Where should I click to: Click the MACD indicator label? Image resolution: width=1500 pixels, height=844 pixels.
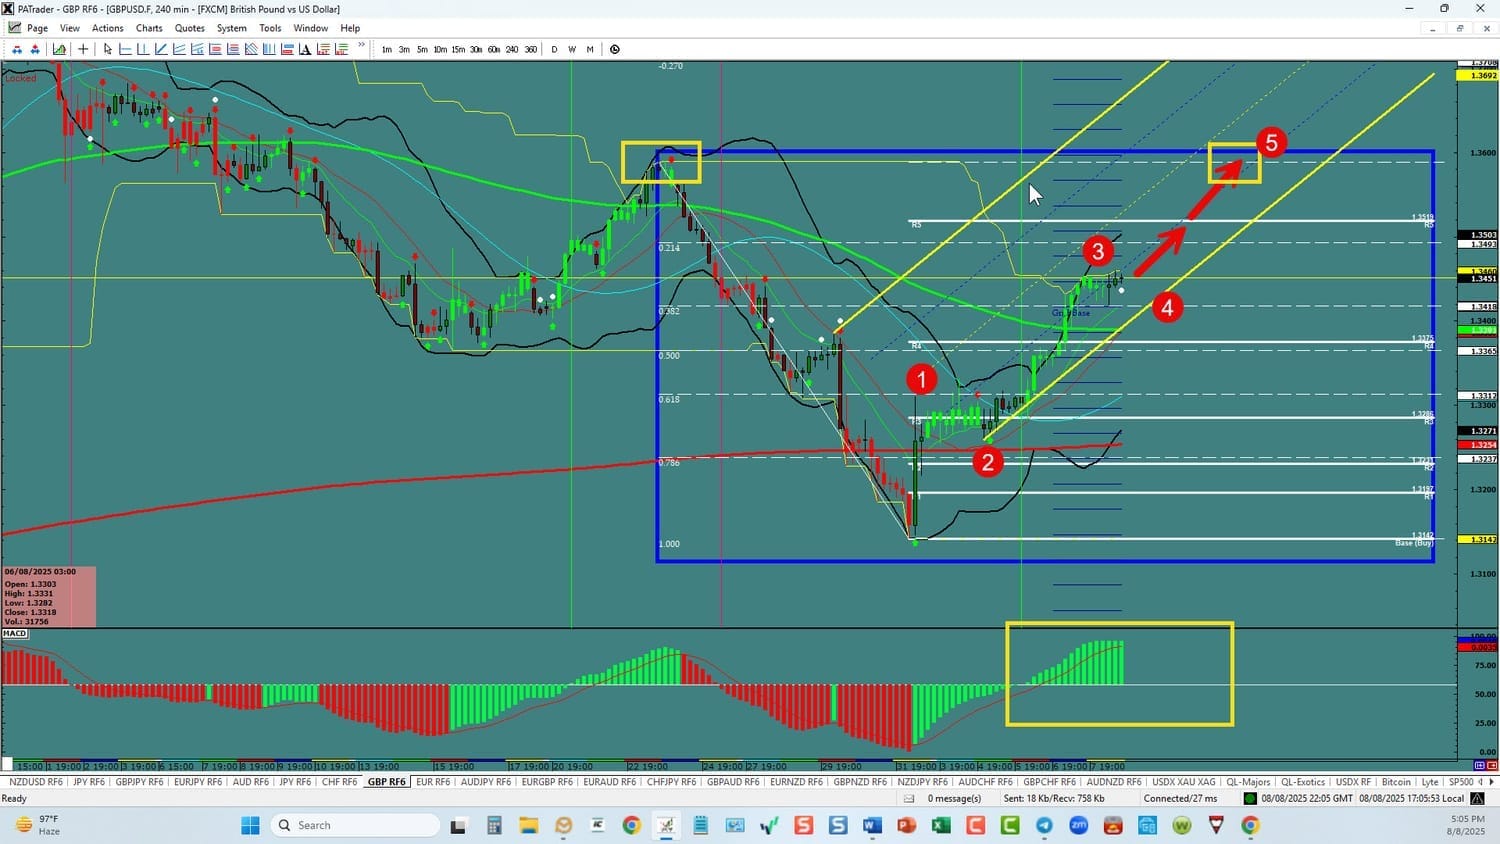coord(15,634)
